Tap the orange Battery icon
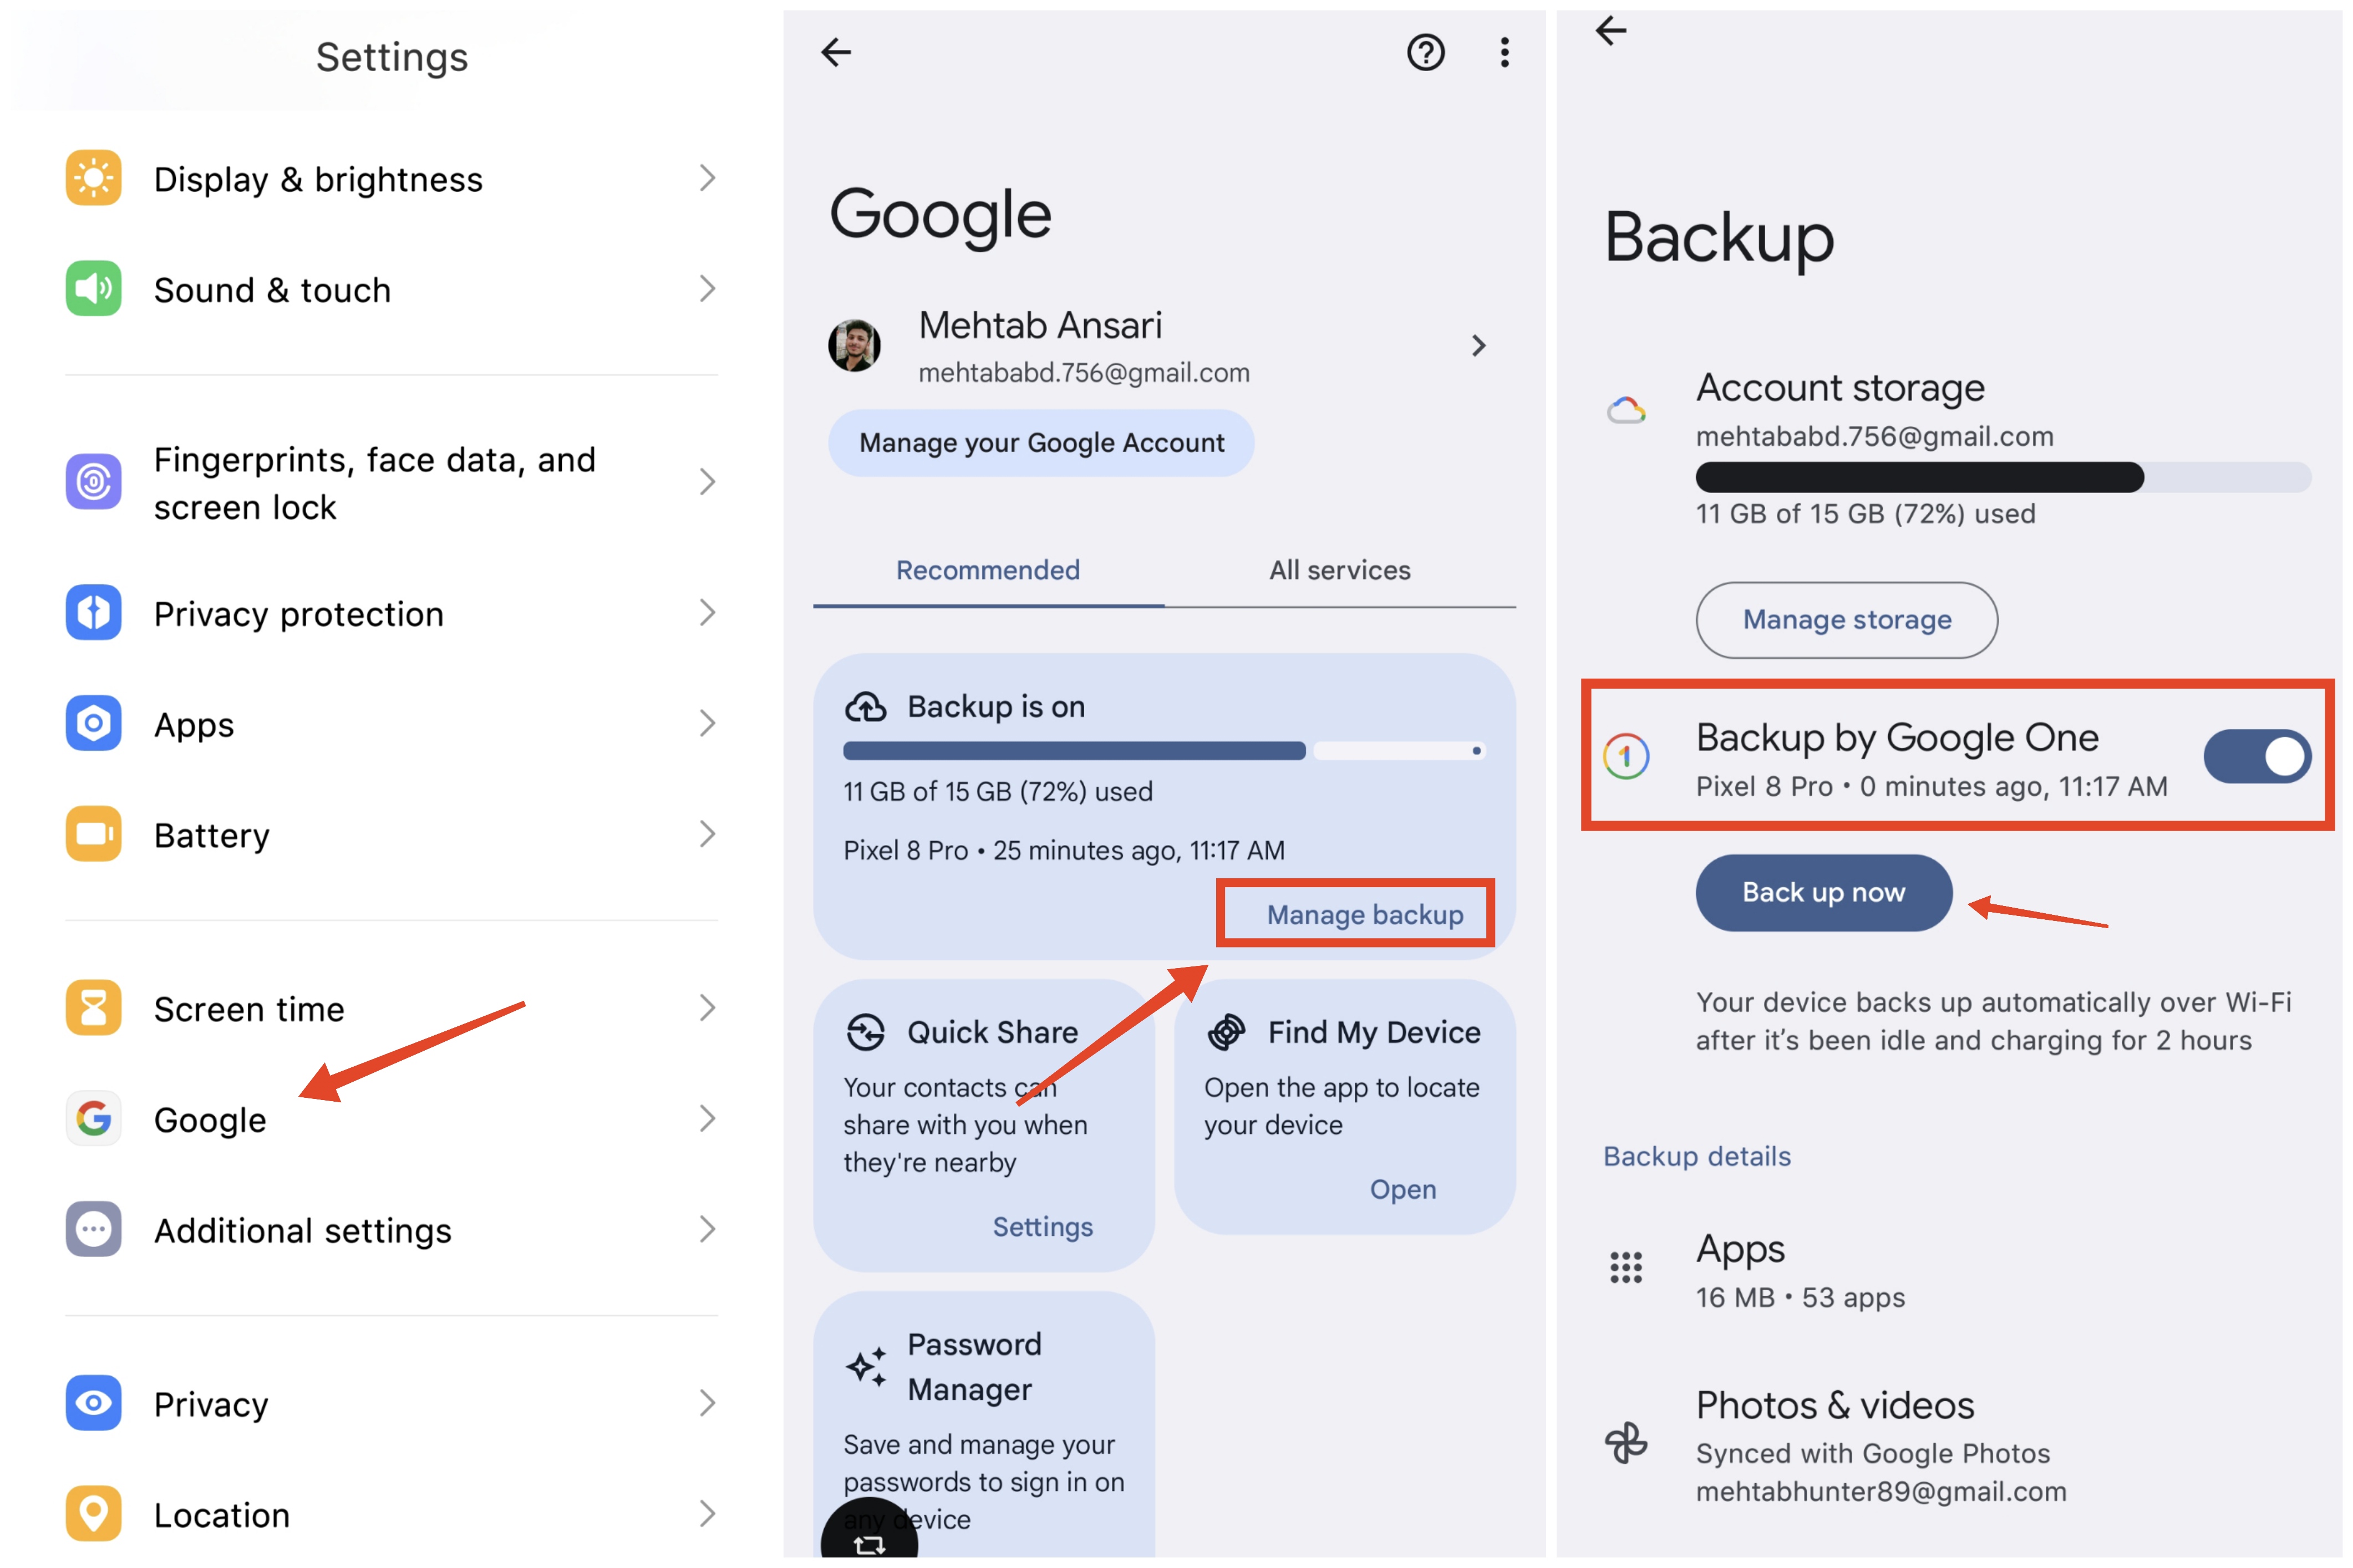The width and height of the screenshot is (2353, 1568). click(x=93, y=834)
